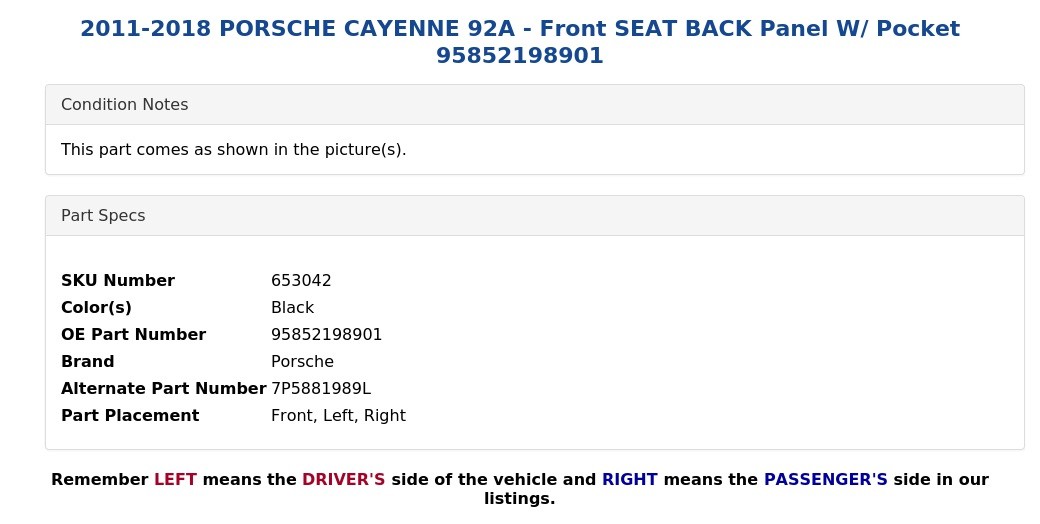Click the Color(s) label
The height and width of the screenshot is (524, 1040).
96,308
